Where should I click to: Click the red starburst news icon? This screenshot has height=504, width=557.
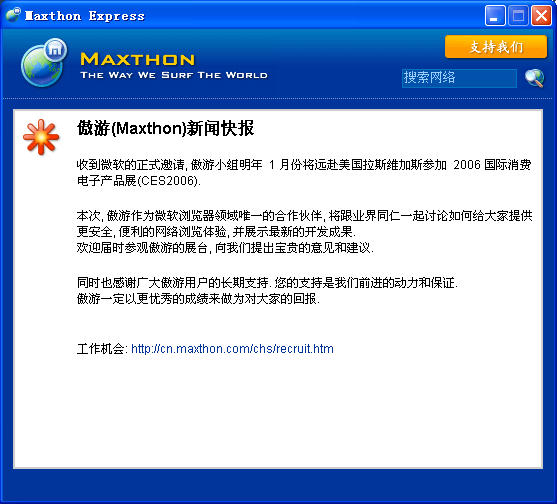coord(41,137)
